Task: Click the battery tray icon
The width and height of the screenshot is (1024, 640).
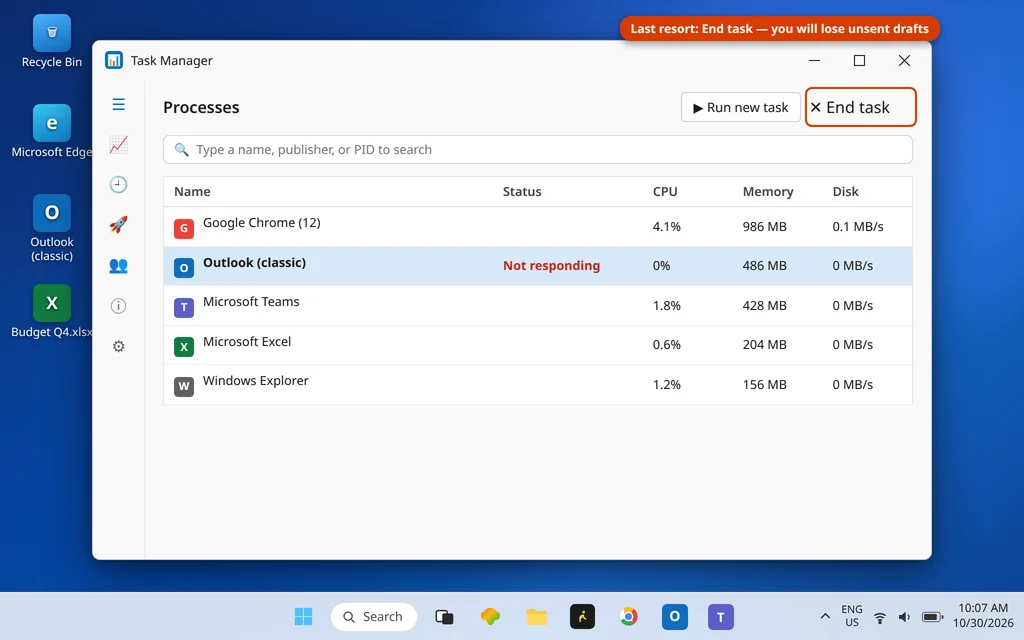Action: 933,616
